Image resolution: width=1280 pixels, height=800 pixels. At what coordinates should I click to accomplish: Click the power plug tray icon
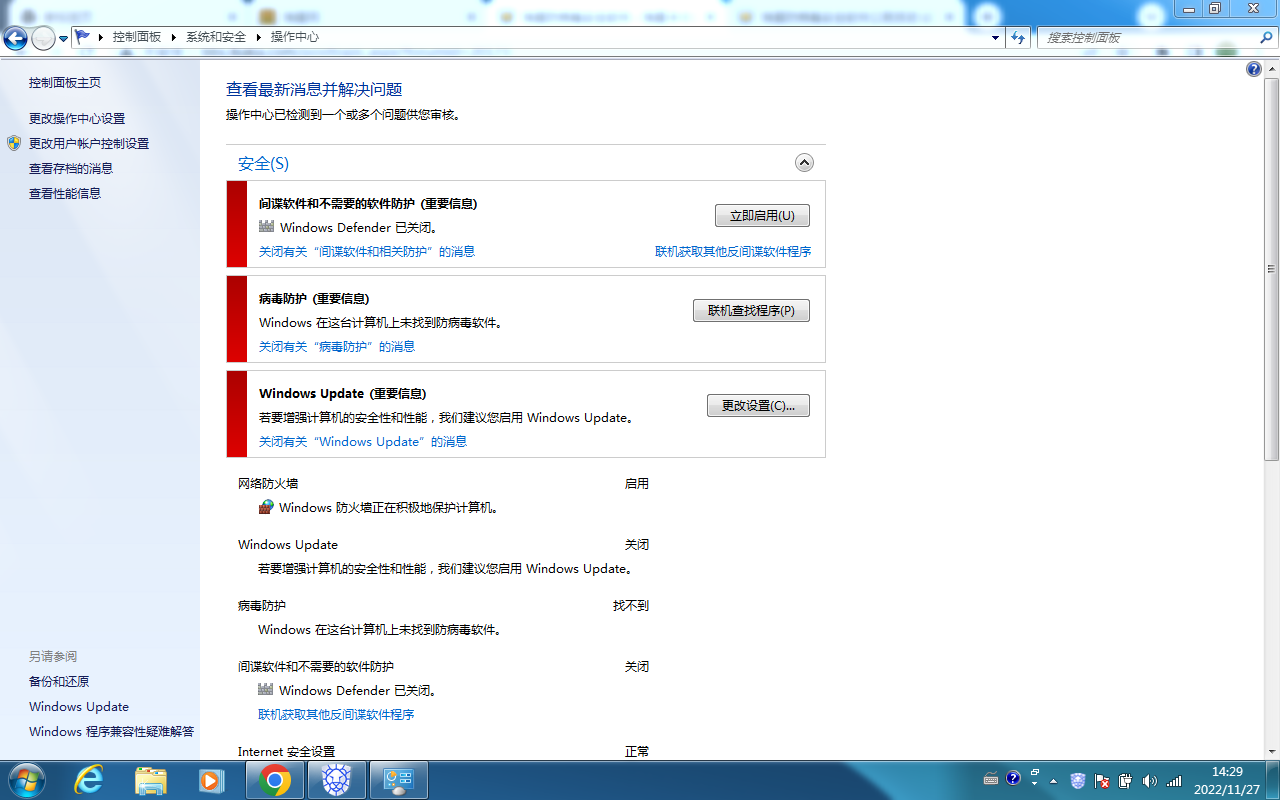(1126, 781)
